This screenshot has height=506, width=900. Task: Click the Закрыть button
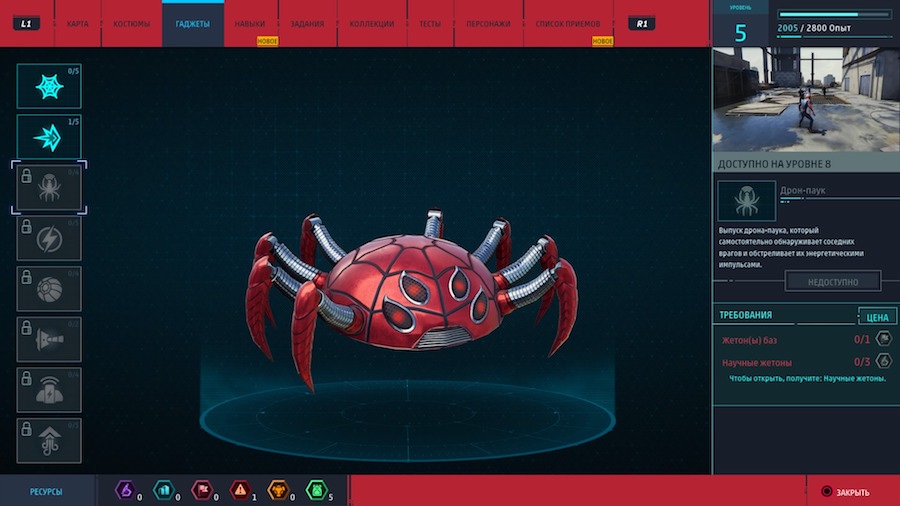coord(845,492)
